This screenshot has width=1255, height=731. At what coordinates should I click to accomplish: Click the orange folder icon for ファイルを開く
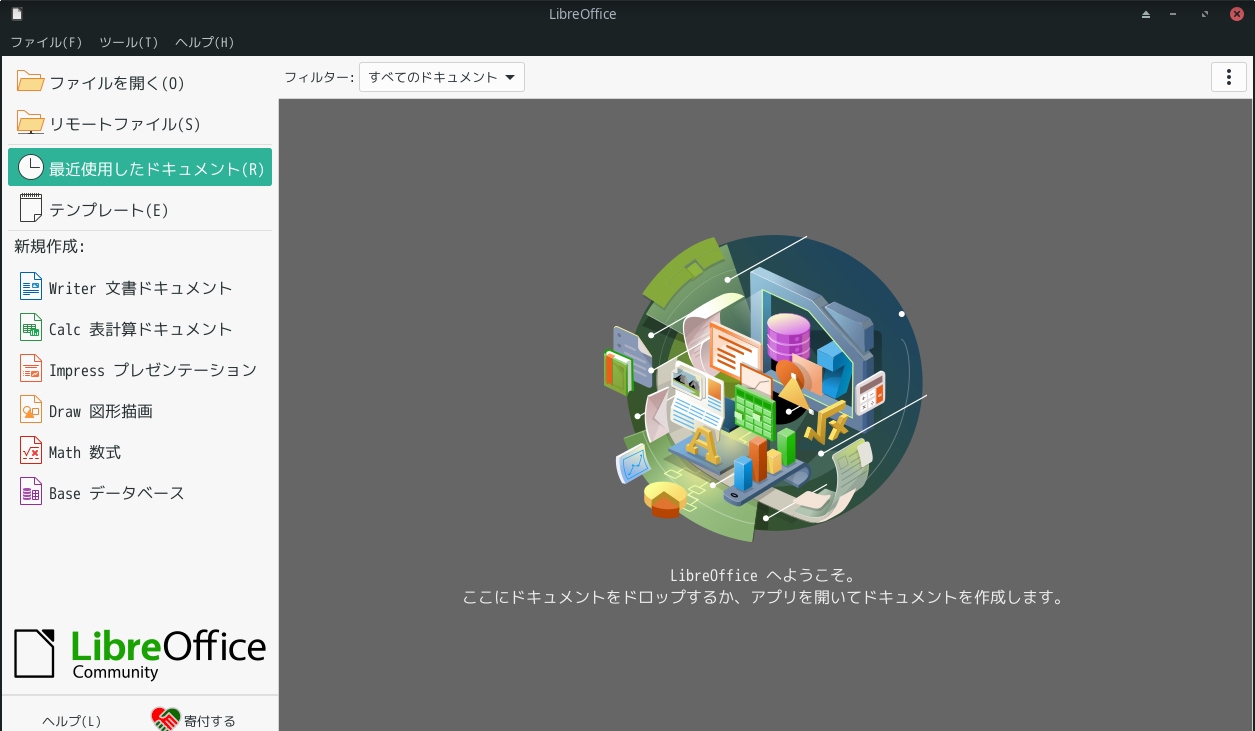pos(31,82)
